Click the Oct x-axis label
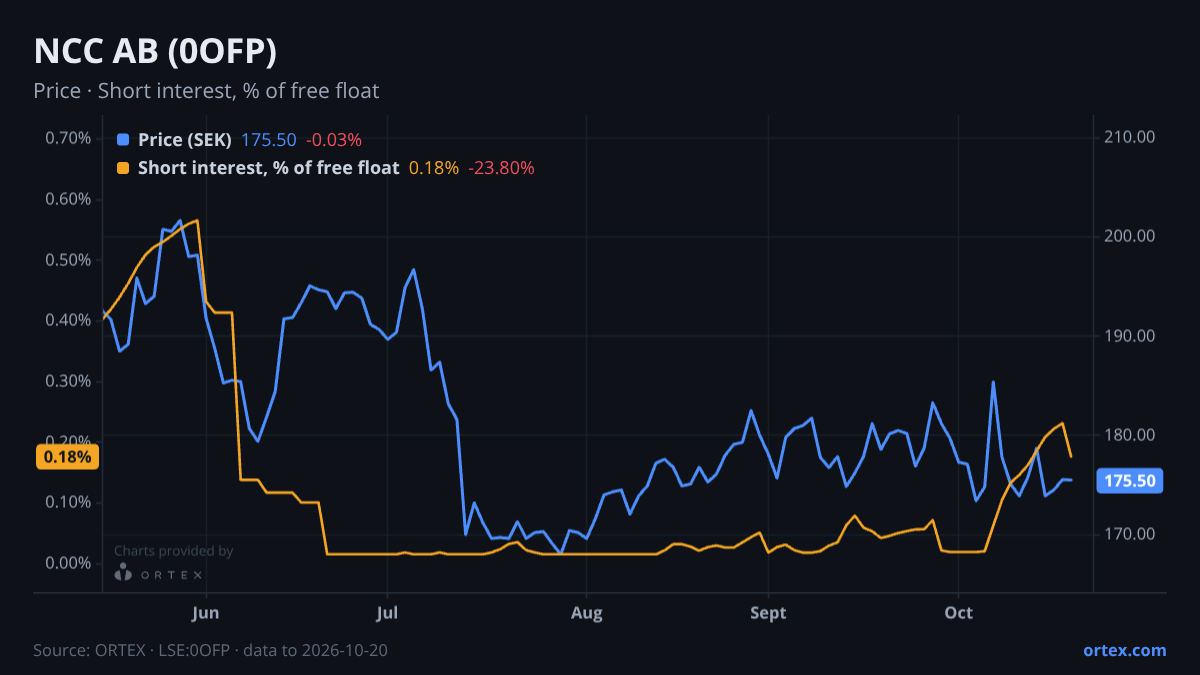 (x=958, y=613)
